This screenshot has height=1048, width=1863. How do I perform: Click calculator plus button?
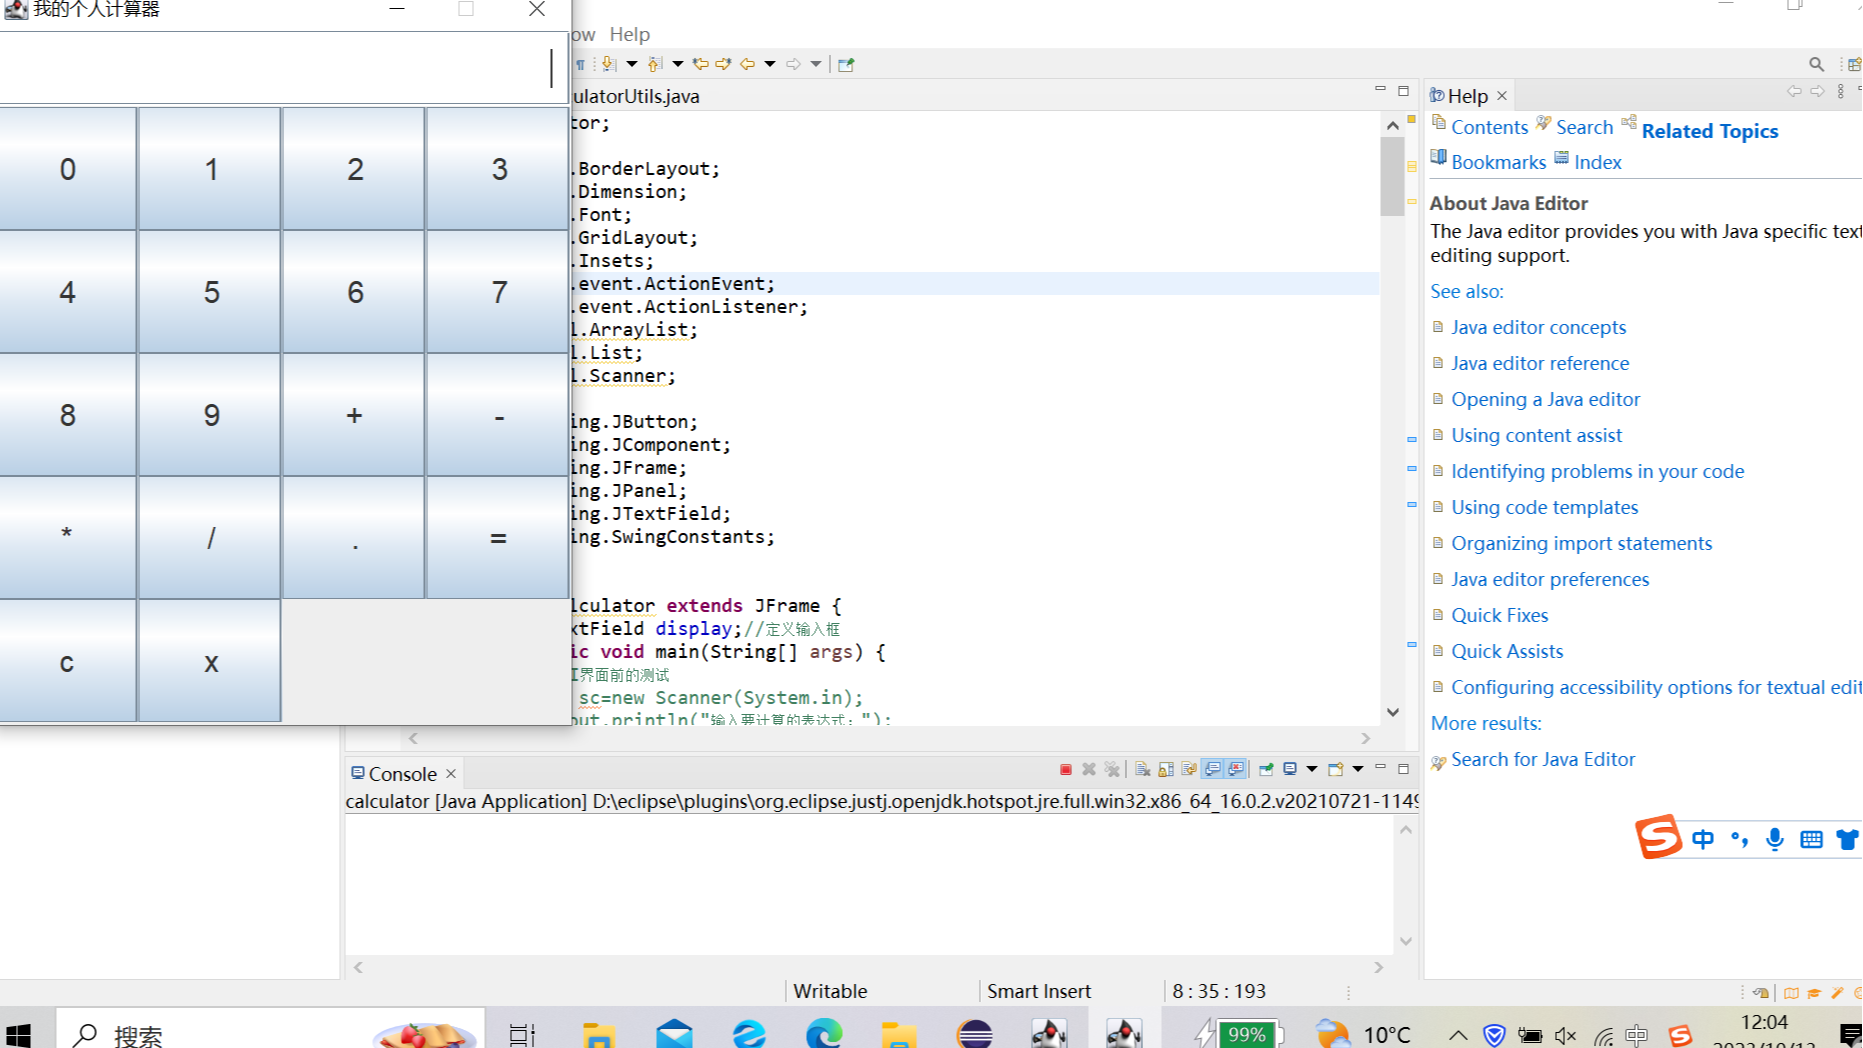pos(354,415)
